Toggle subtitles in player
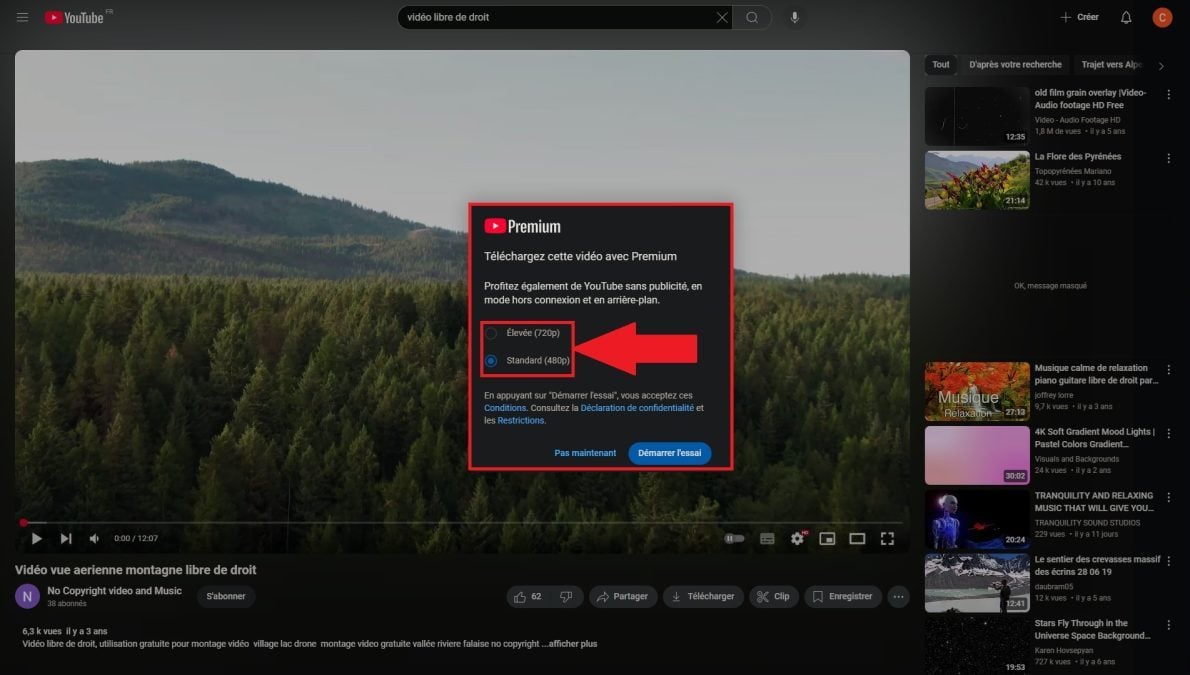The height and width of the screenshot is (675, 1190). click(767, 538)
